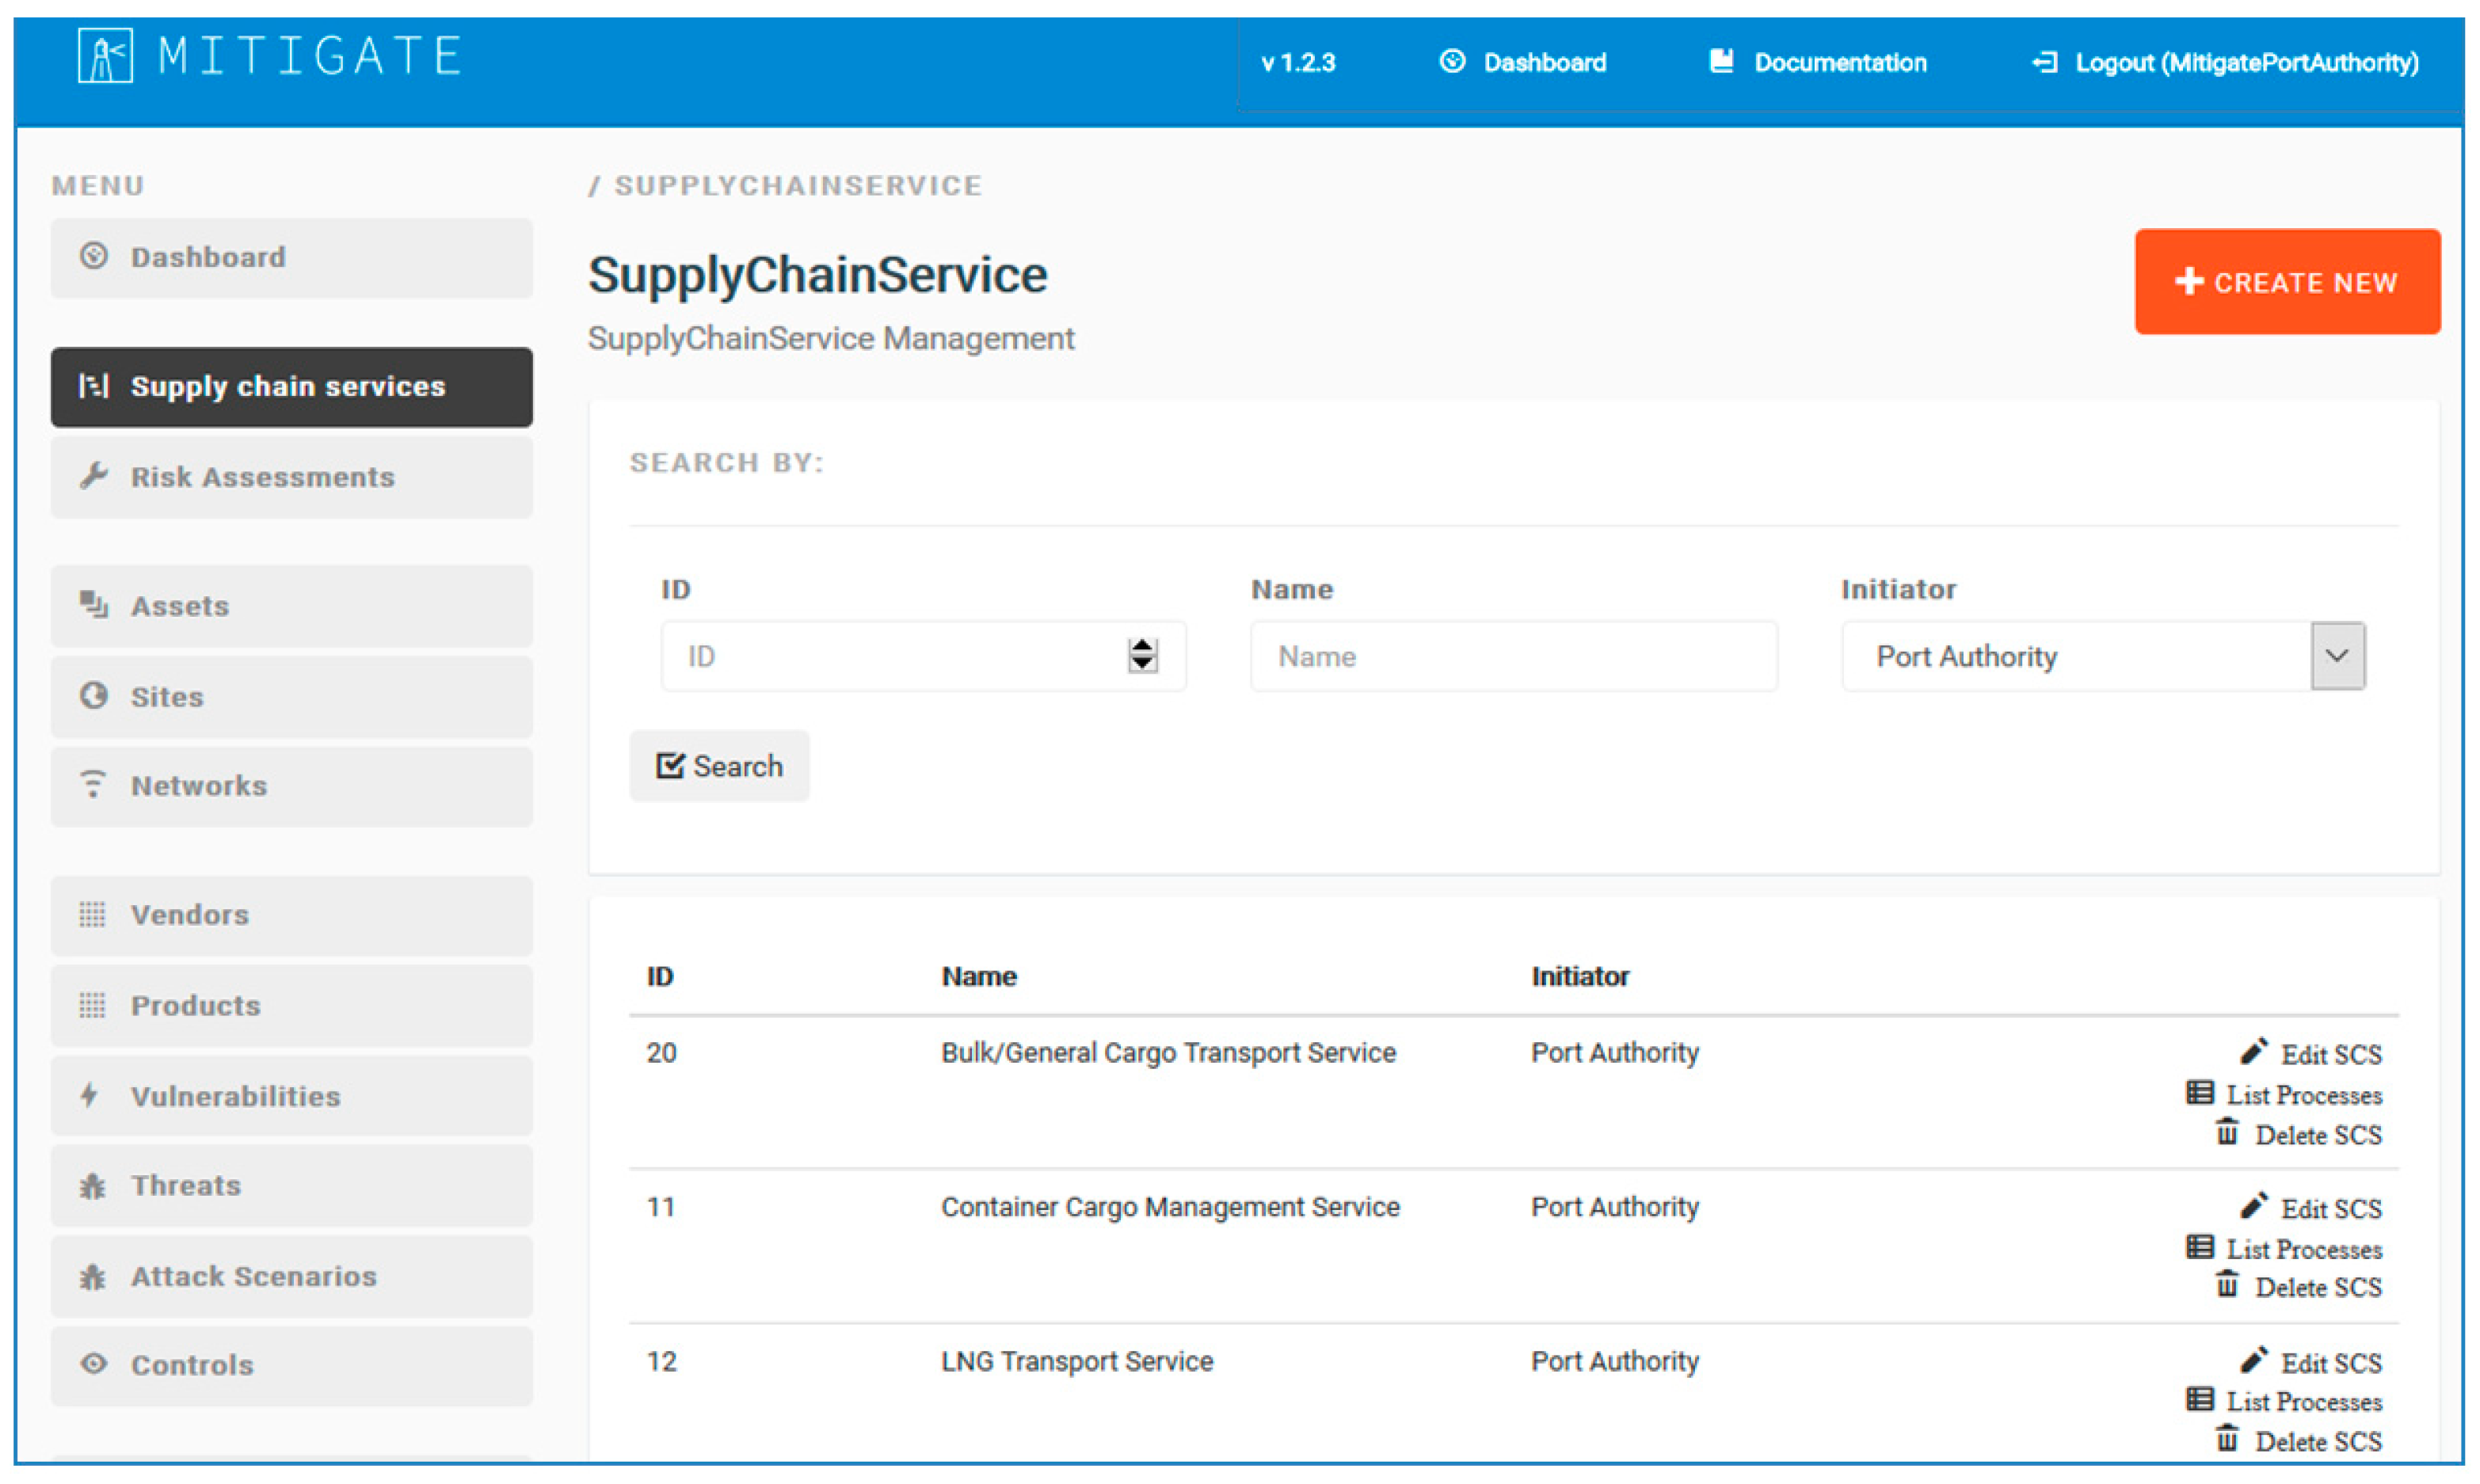This screenshot has width=2480, height=1484.
Task: Click the Documentation book icon
Action: pyautogui.click(x=1721, y=62)
